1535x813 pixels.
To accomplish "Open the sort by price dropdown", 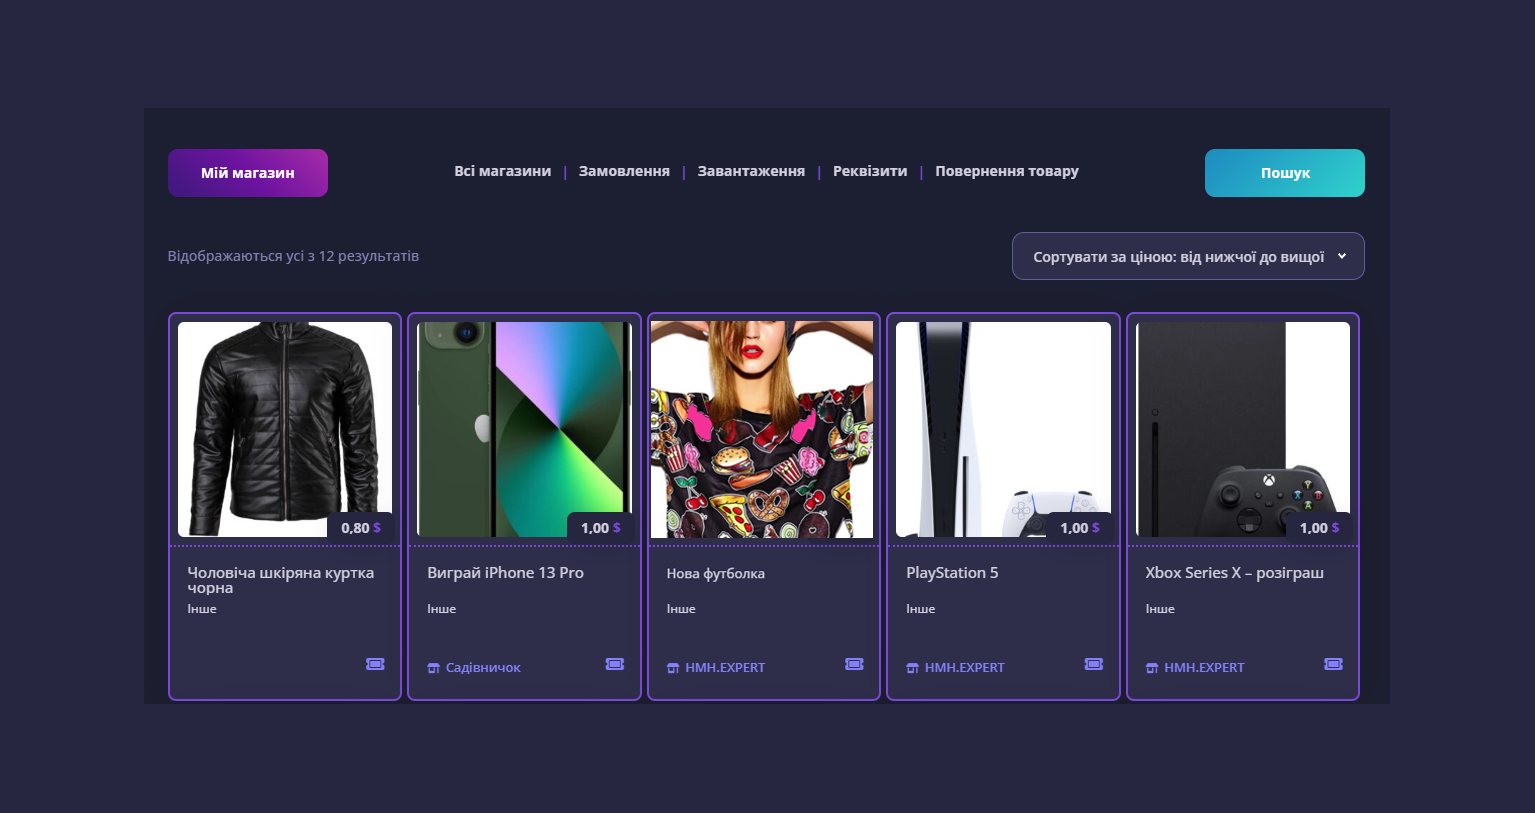I will (1188, 256).
